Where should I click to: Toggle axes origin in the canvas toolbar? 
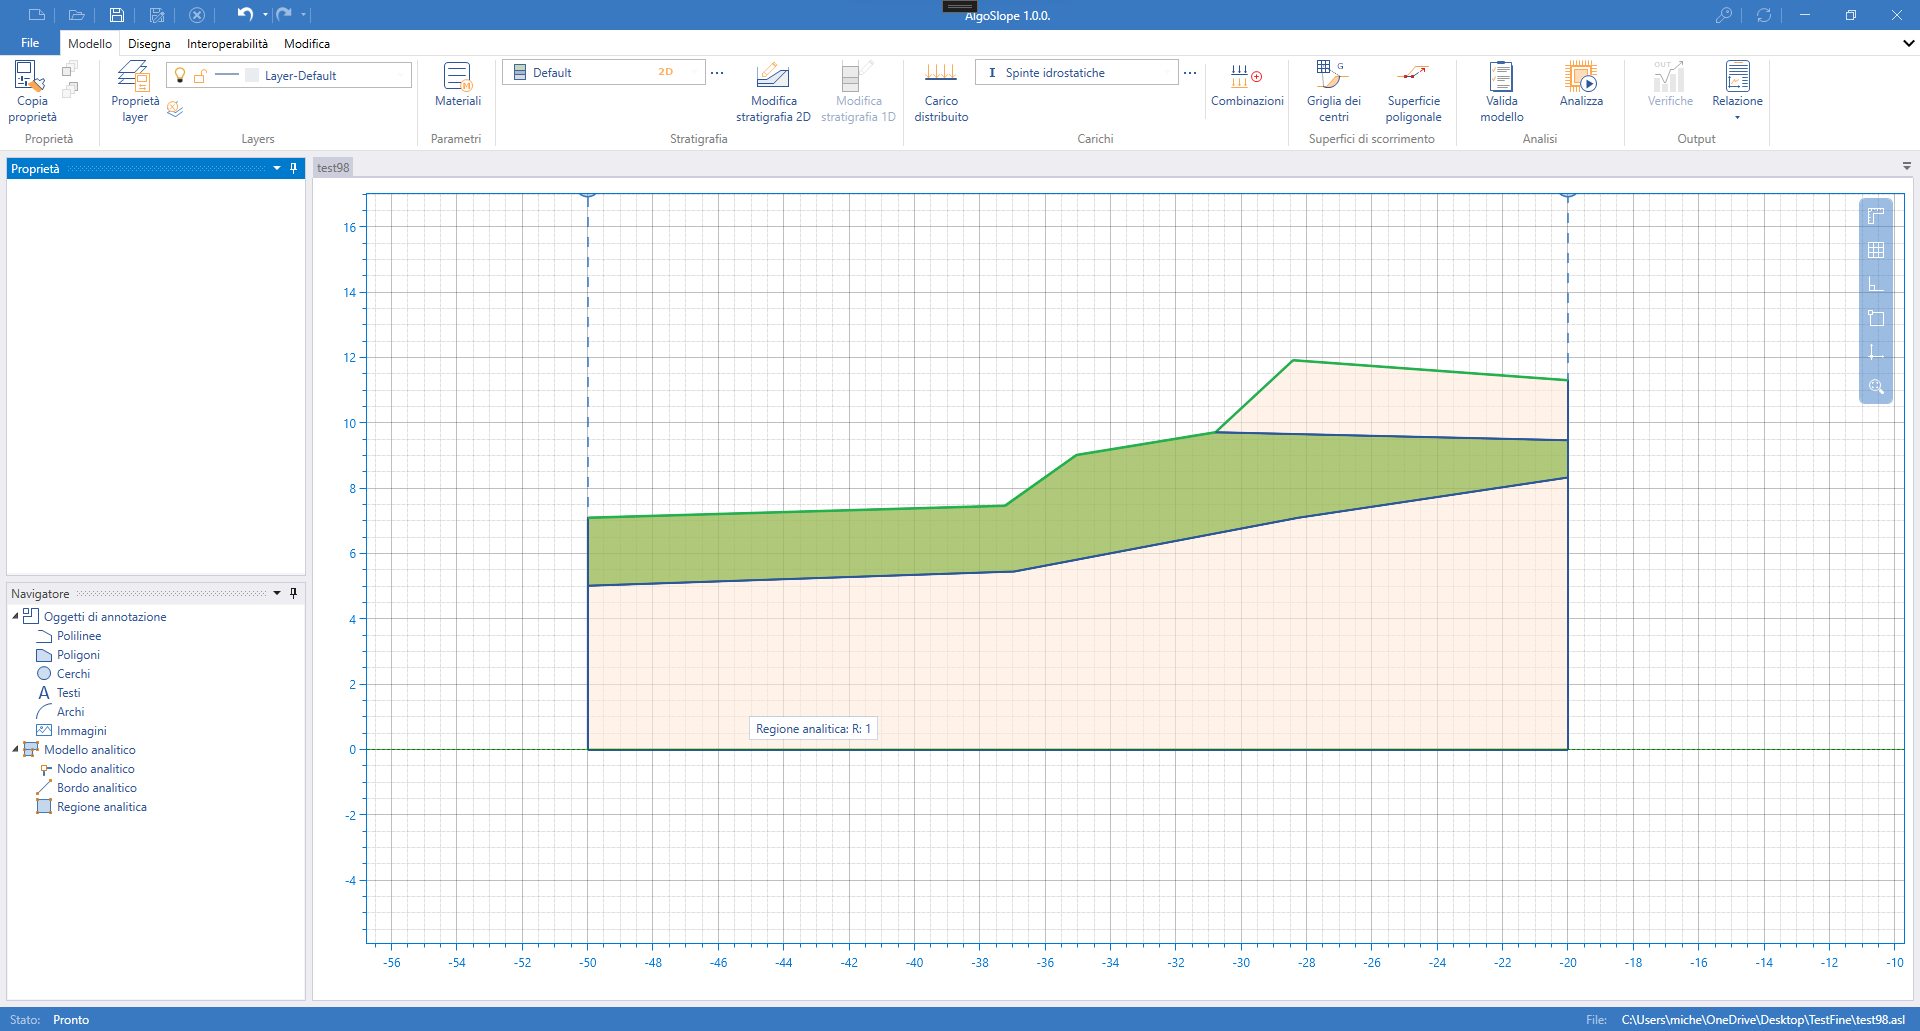click(x=1876, y=352)
